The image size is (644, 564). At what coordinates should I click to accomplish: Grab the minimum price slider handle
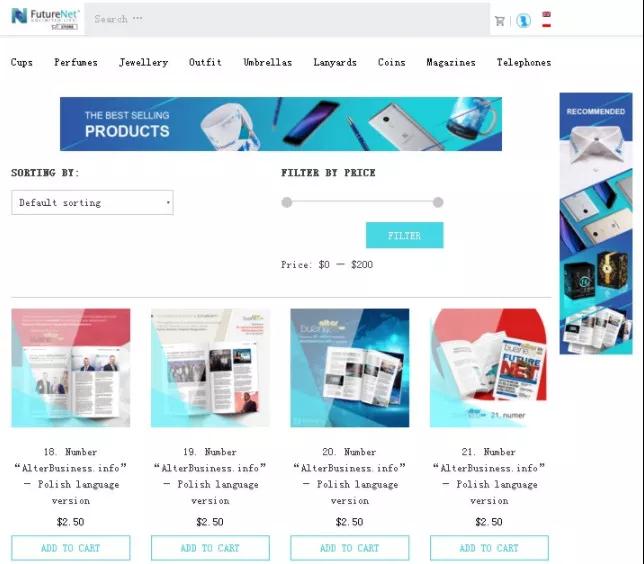click(287, 202)
